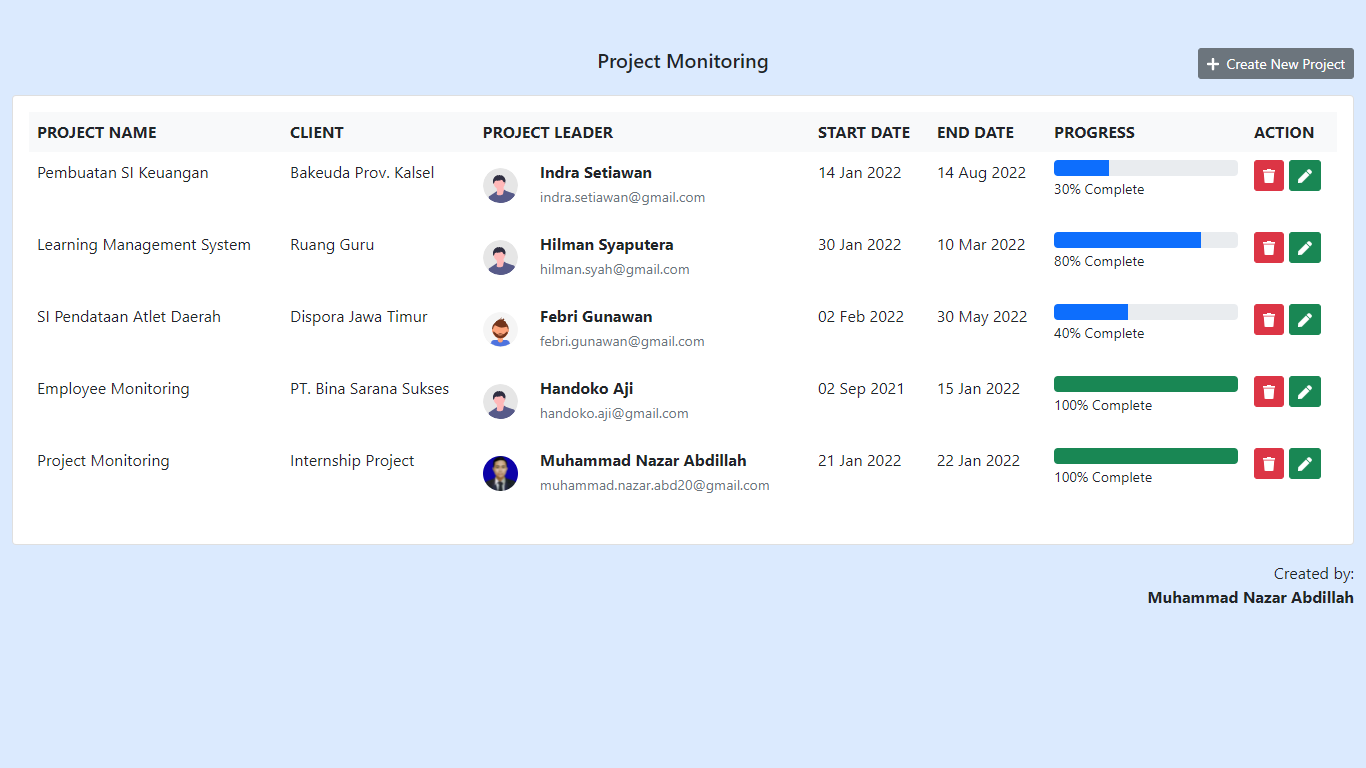The height and width of the screenshot is (768, 1366).
Task: Click creator name Muhammad Nazar Abdillah
Action: pyautogui.click(x=1250, y=597)
